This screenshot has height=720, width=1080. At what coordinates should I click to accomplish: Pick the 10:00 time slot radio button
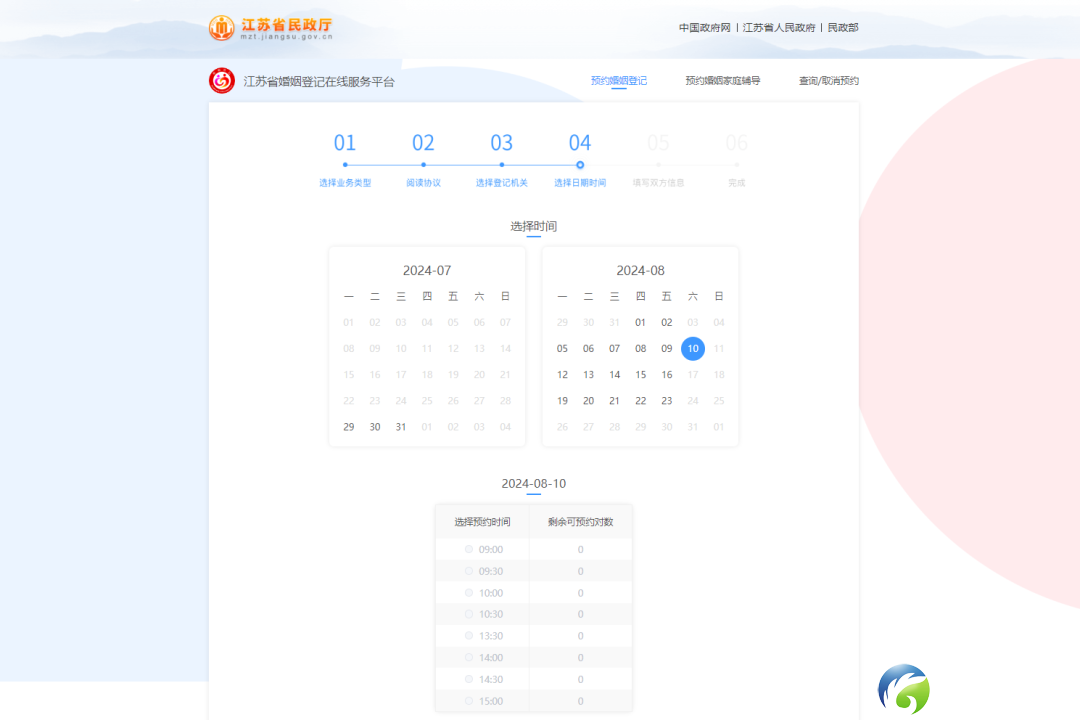[x=469, y=593]
